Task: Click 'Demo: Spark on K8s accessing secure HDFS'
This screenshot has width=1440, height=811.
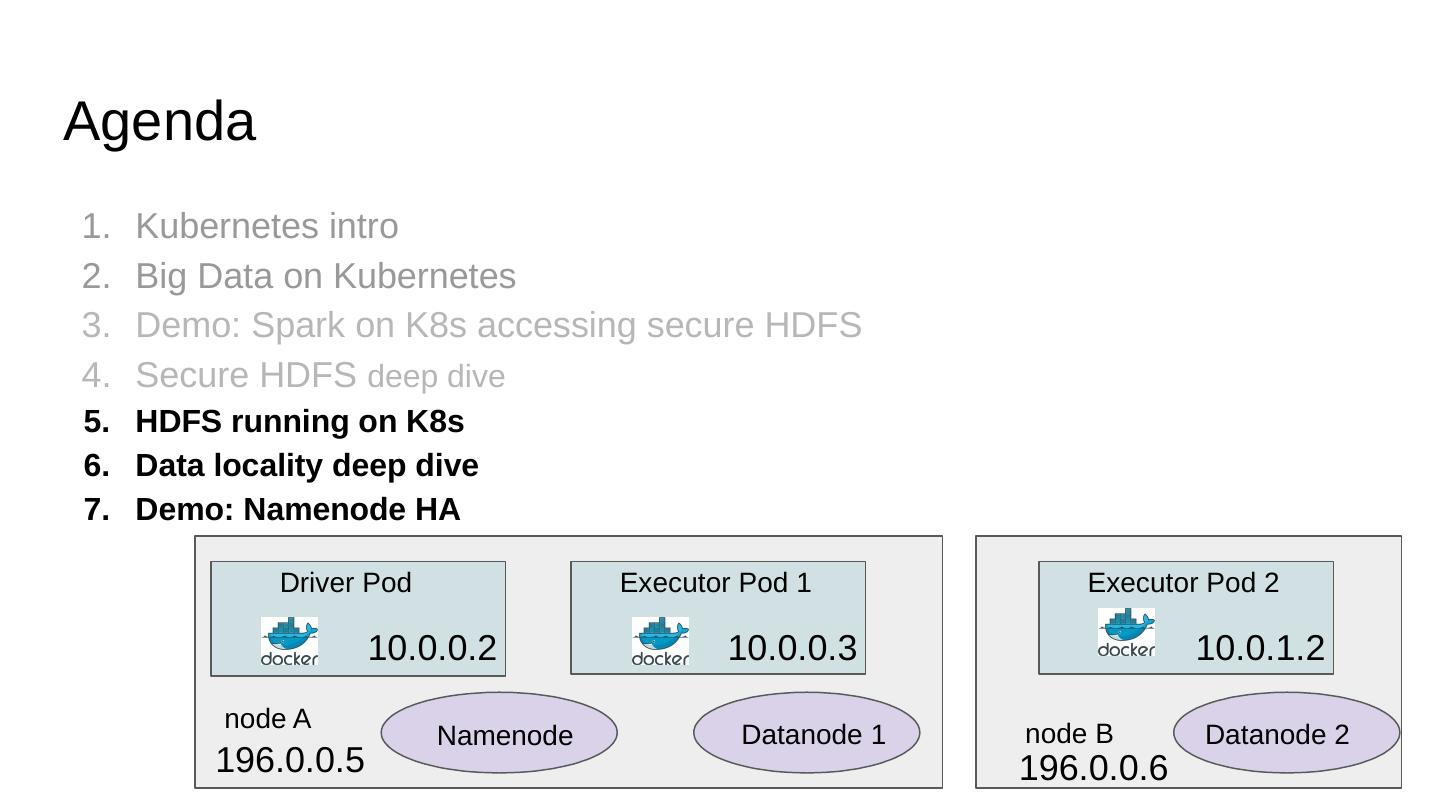Action: [x=498, y=326]
